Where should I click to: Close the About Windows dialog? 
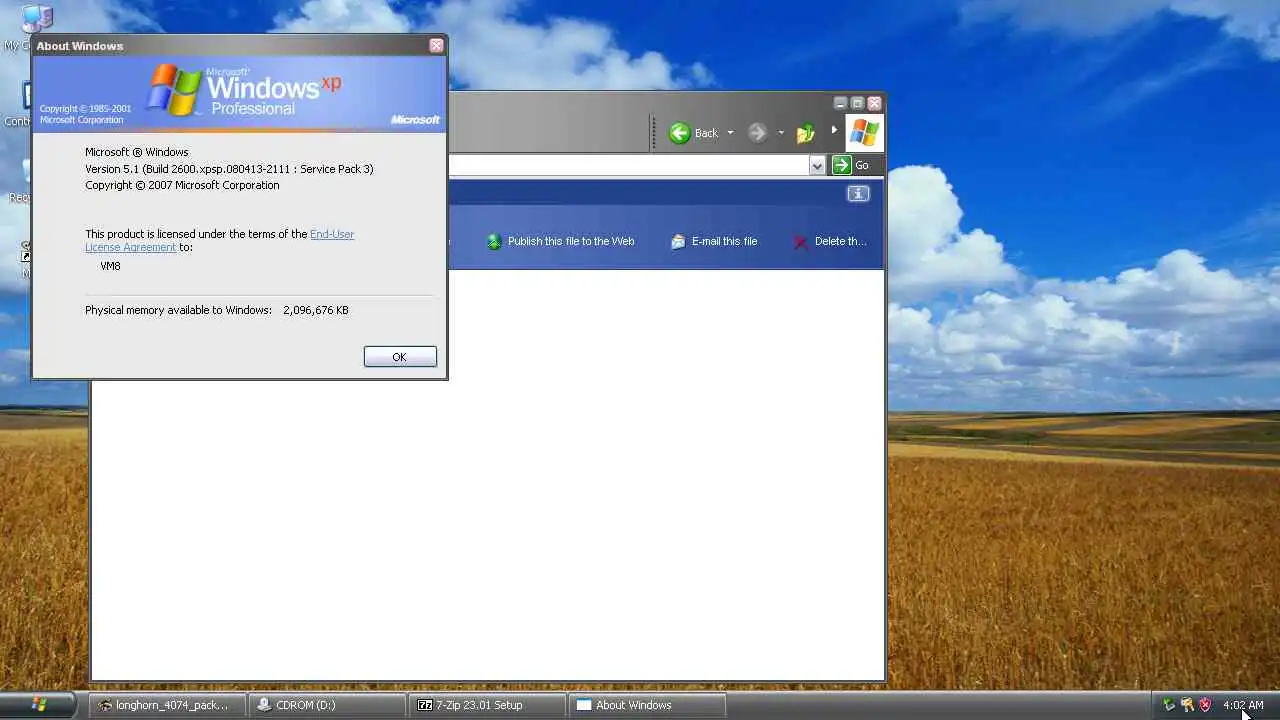point(436,45)
